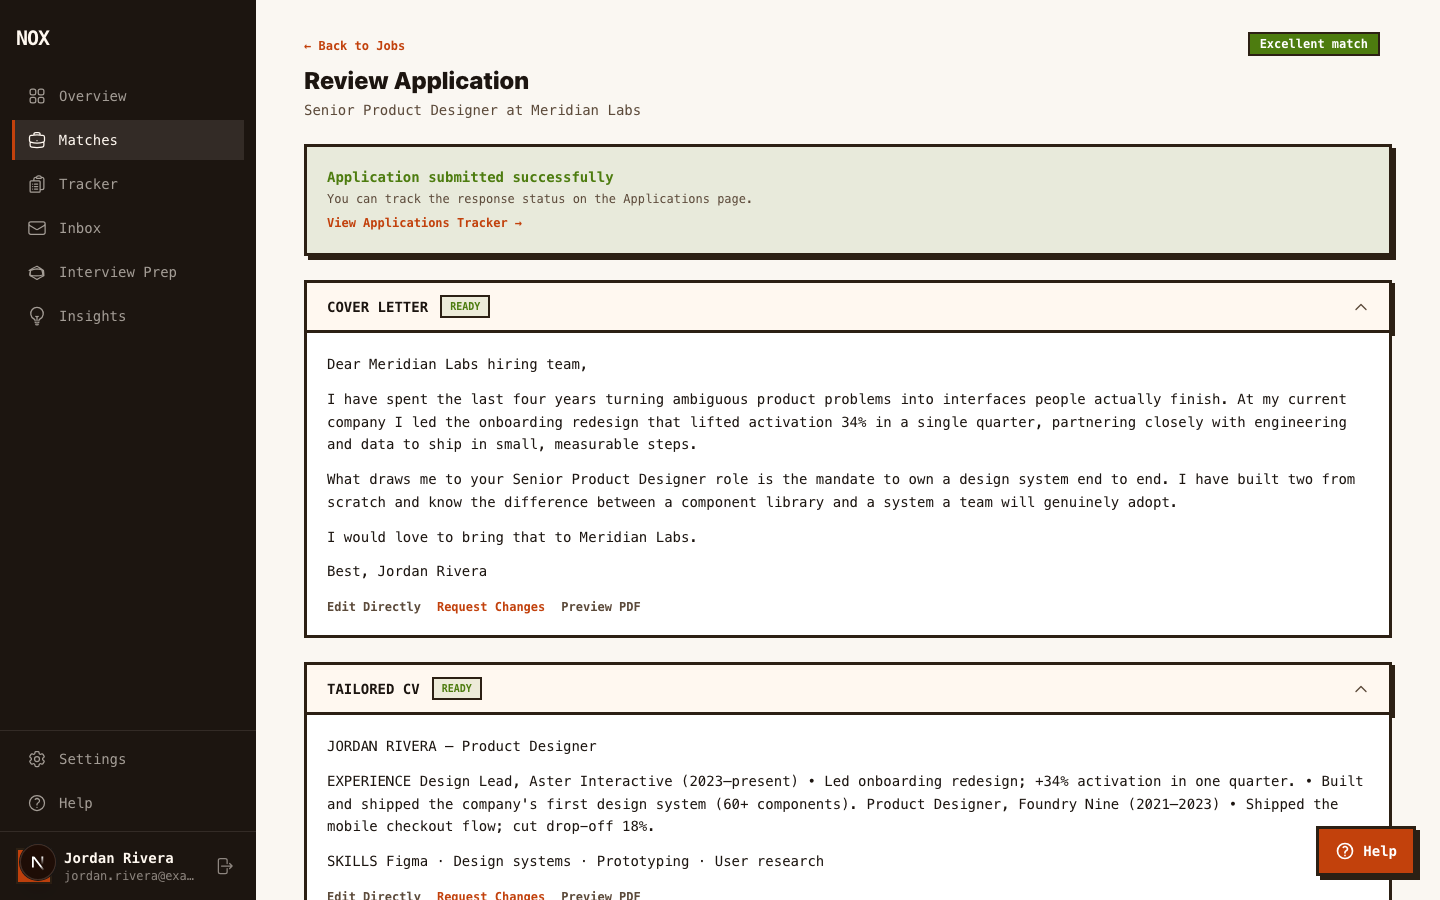The image size is (1440, 900).
Task: Click the Back to Jobs link
Action: pos(354,46)
